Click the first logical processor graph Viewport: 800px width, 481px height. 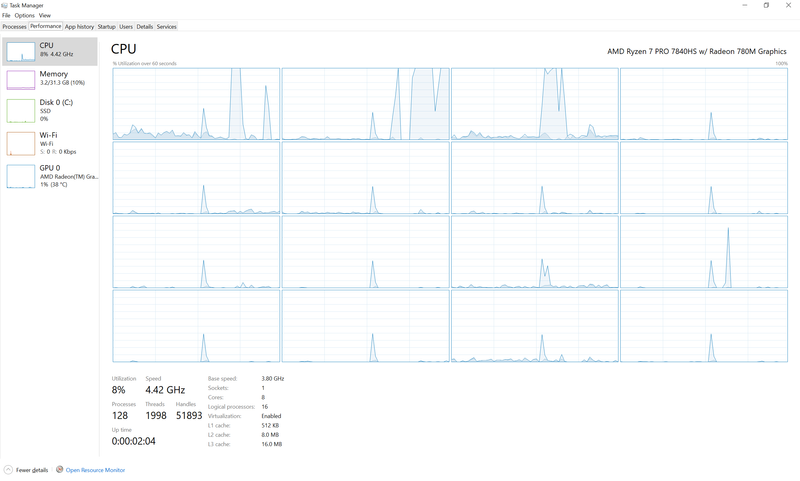tap(196, 104)
